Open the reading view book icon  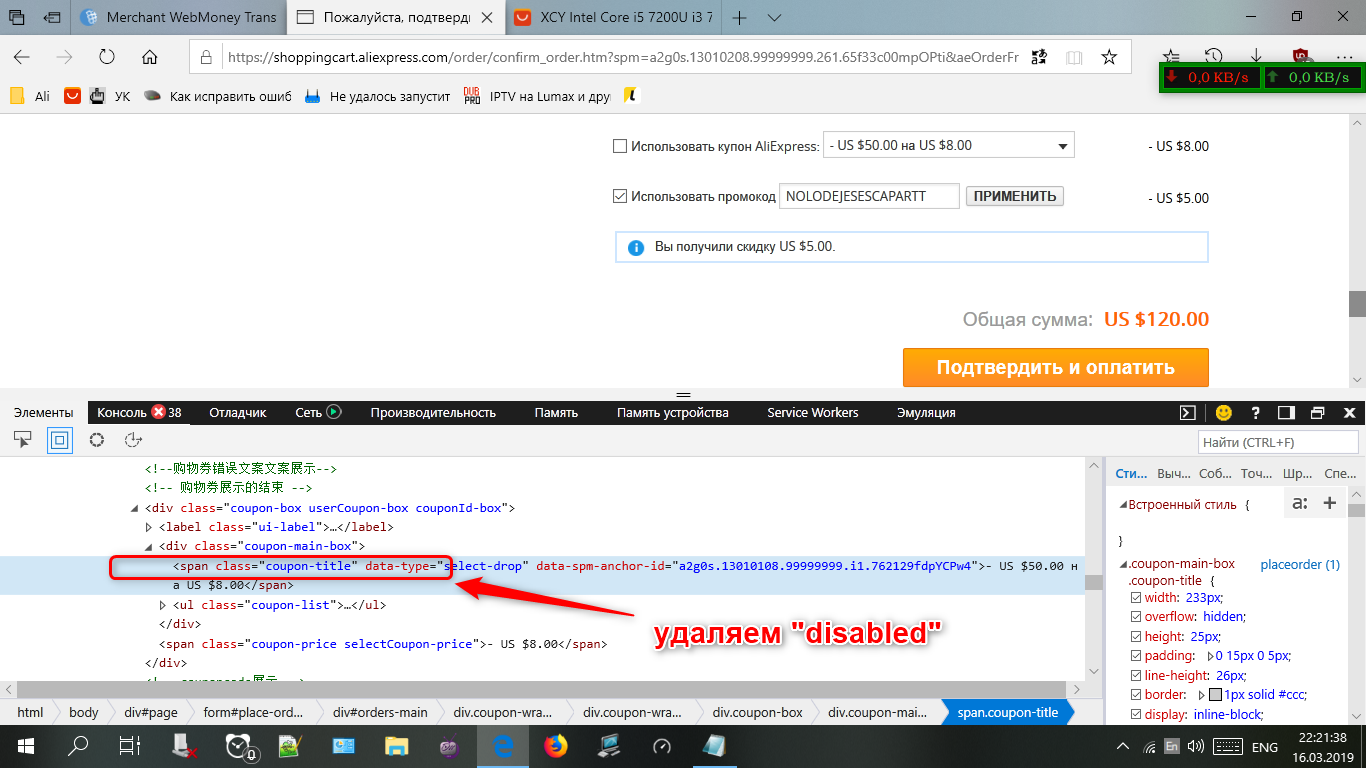[1074, 57]
